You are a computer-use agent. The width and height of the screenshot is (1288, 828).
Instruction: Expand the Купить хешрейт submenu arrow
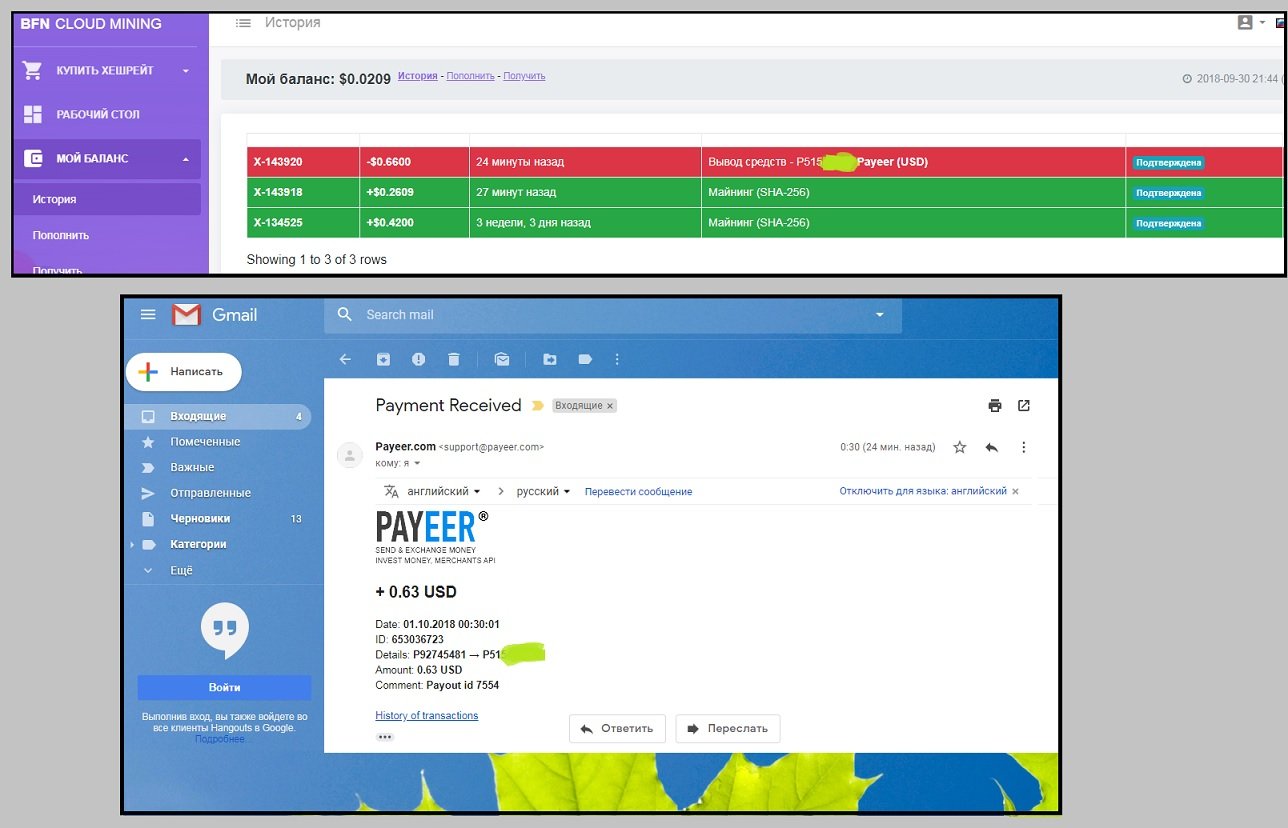click(186, 71)
